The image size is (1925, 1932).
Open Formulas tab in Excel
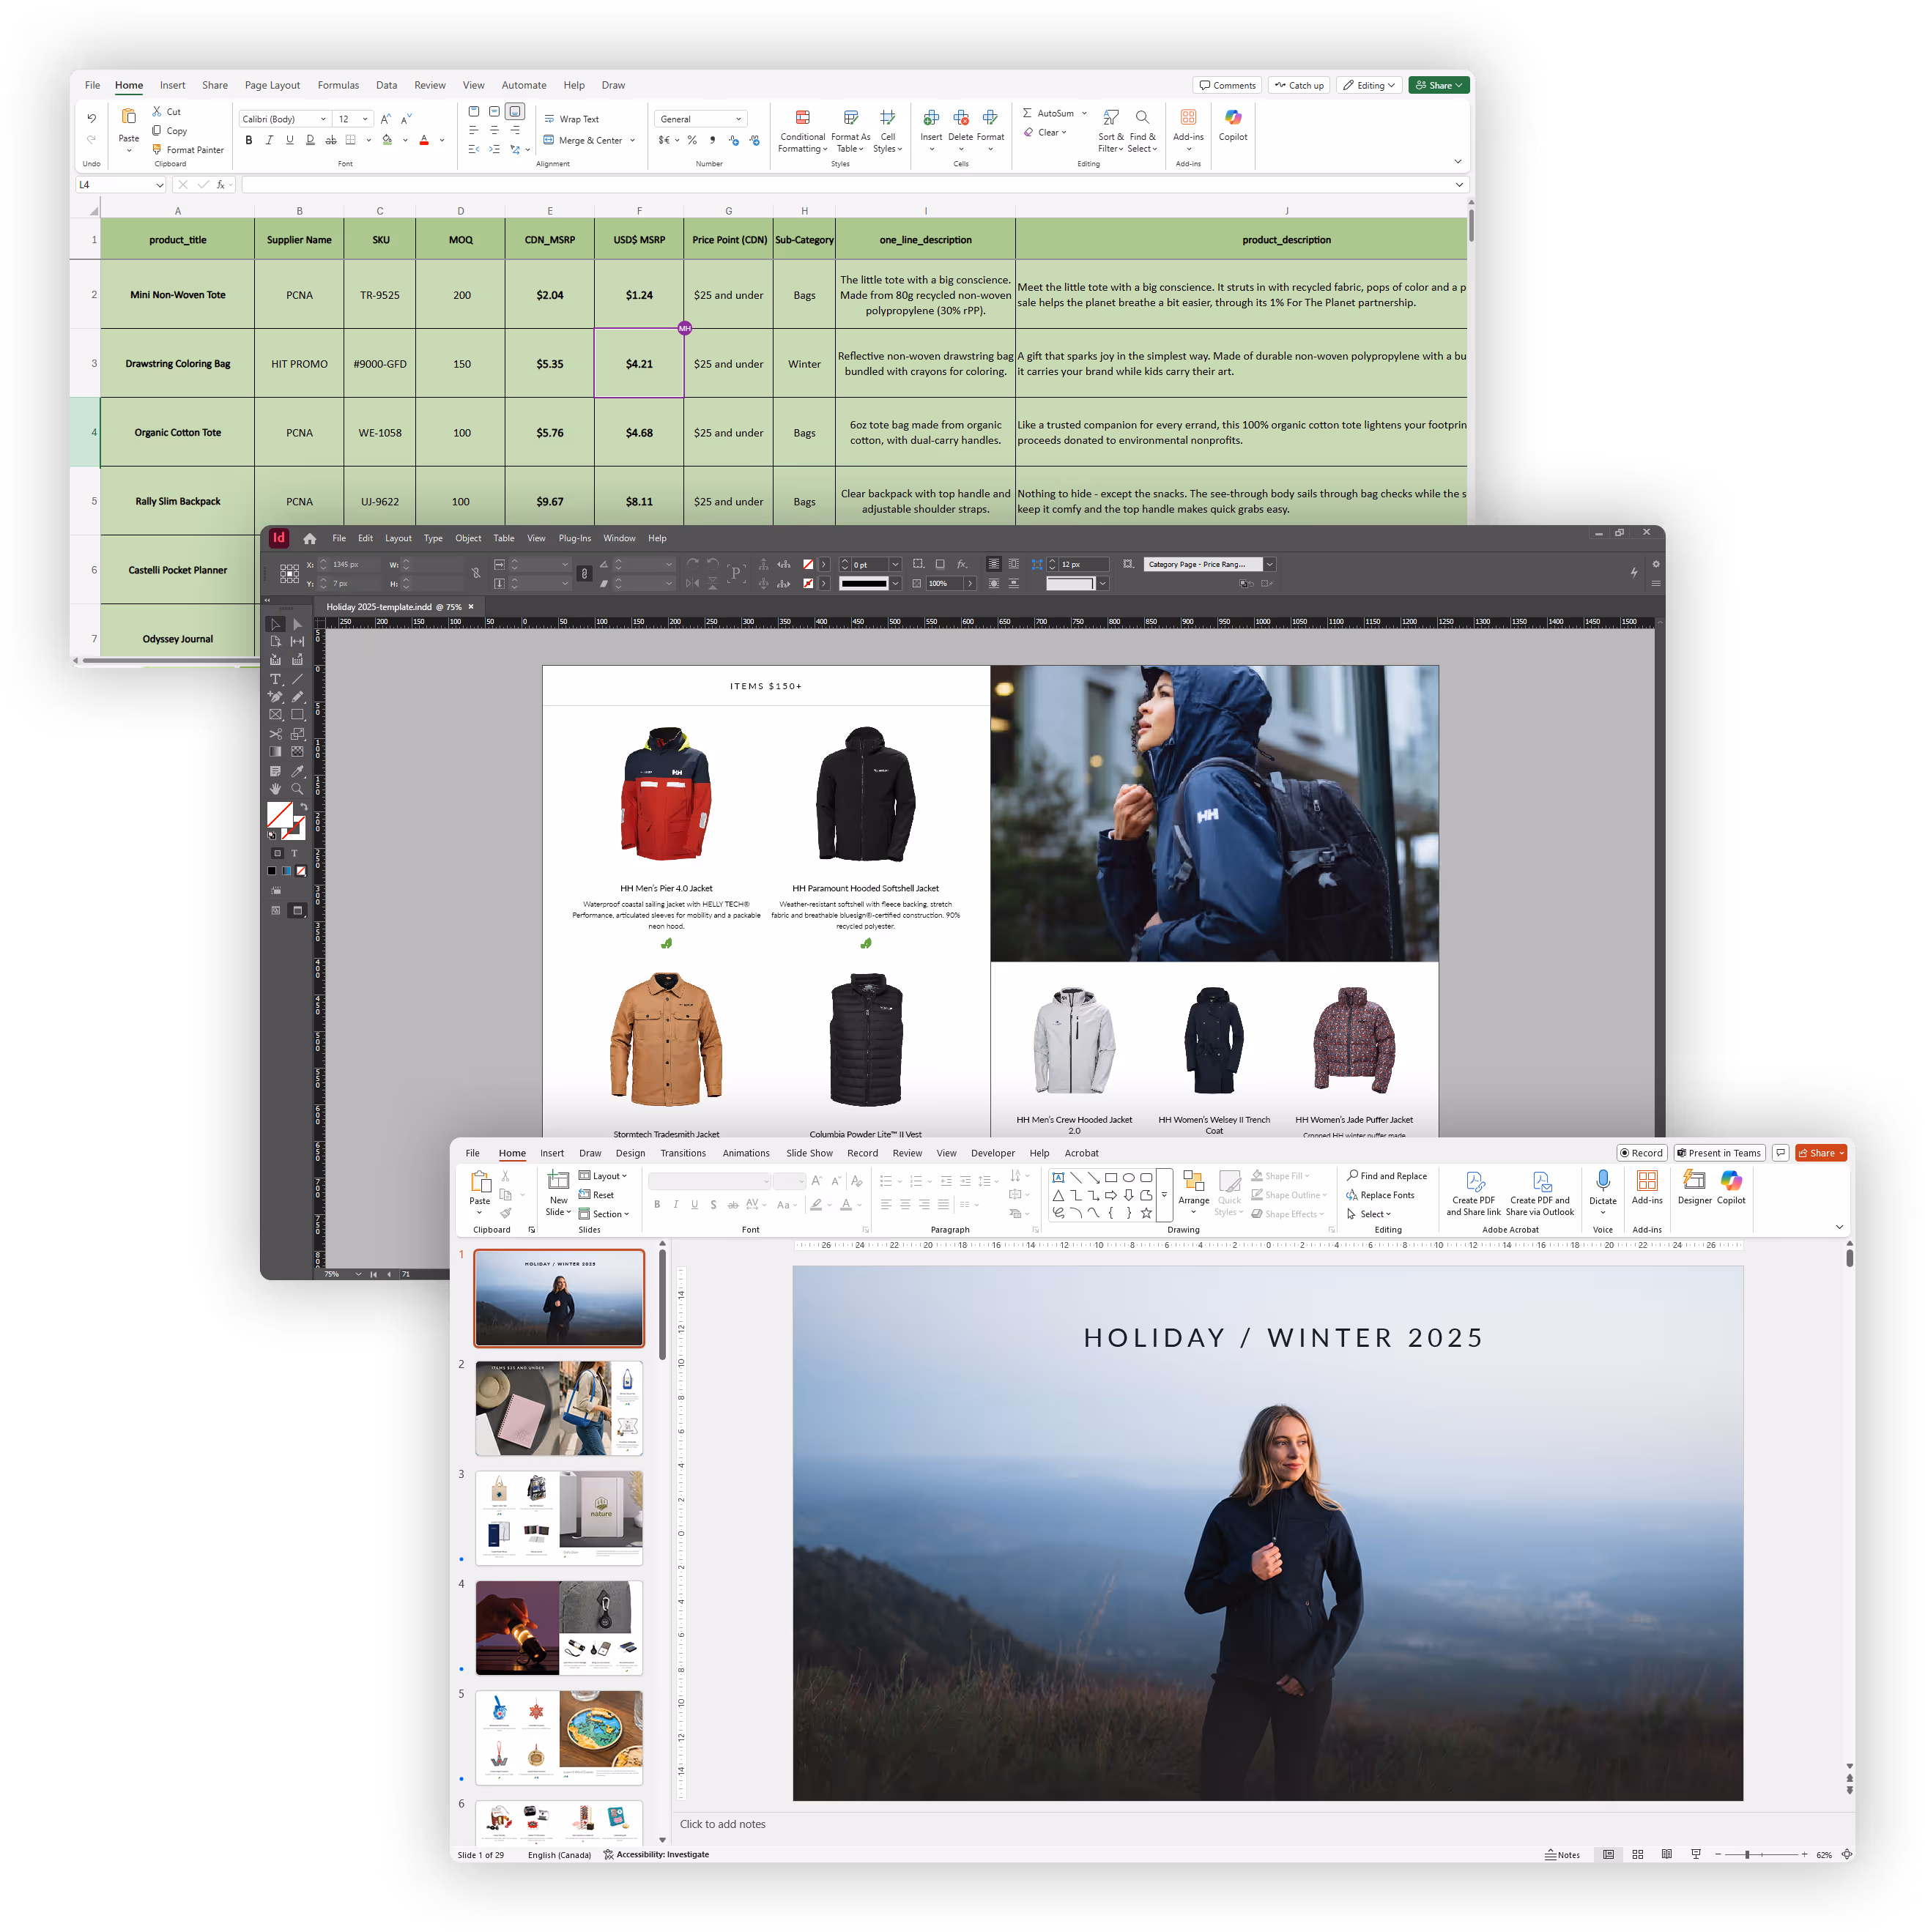pos(338,85)
